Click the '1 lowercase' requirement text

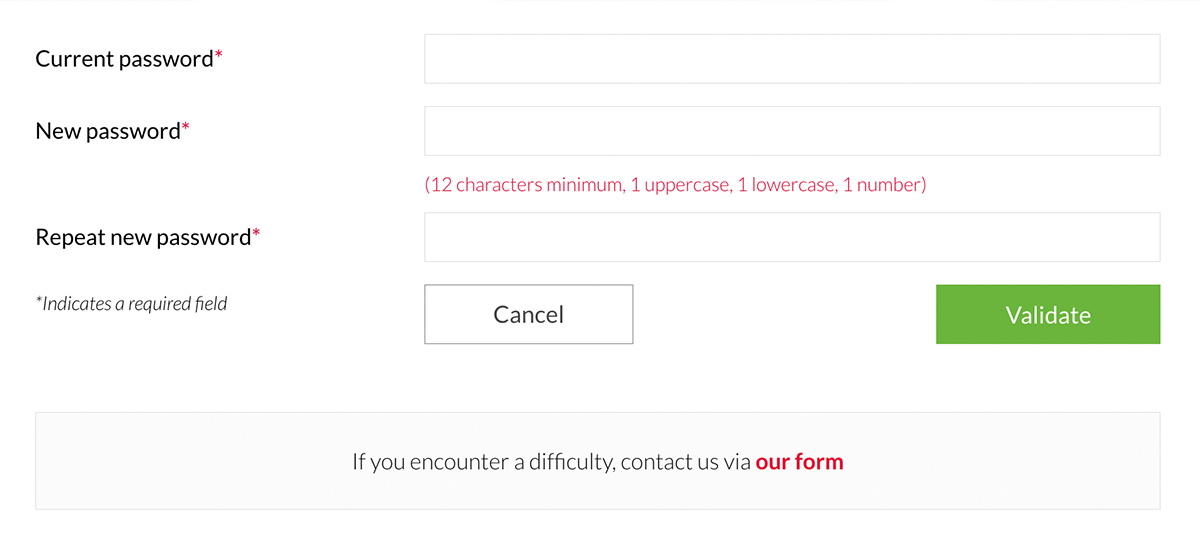[786, 185]
